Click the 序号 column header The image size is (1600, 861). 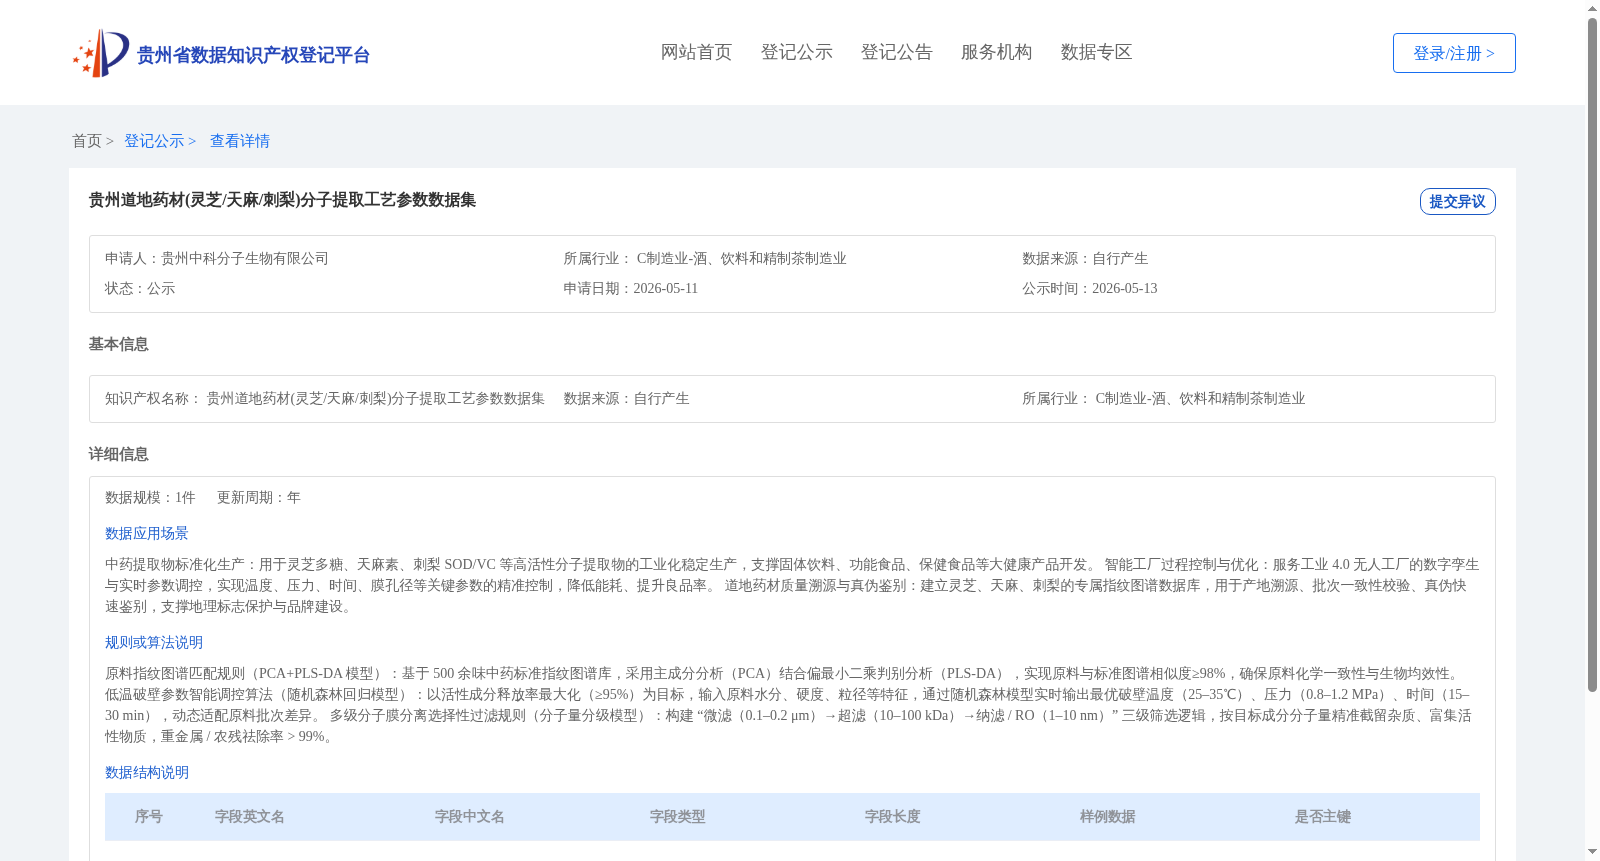[149, 816]
